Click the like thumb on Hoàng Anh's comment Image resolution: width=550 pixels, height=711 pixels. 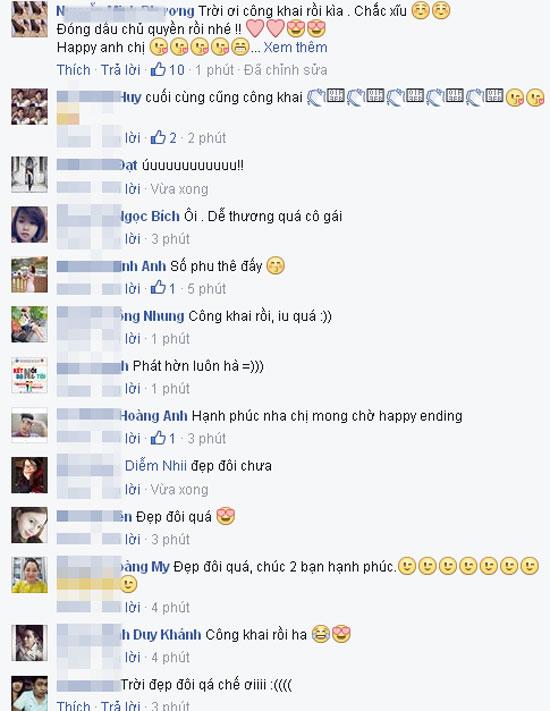click(x=158, y=438)
